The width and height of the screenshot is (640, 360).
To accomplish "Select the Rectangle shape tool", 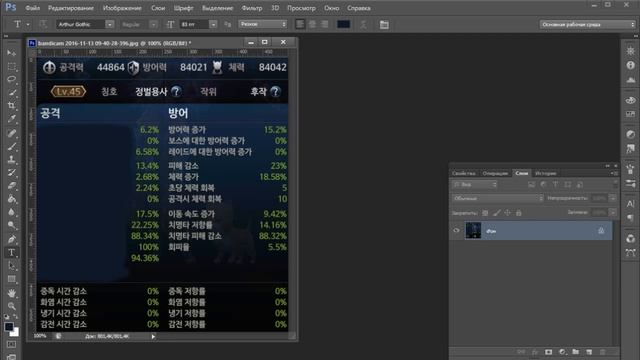I will tap(11, 279).
